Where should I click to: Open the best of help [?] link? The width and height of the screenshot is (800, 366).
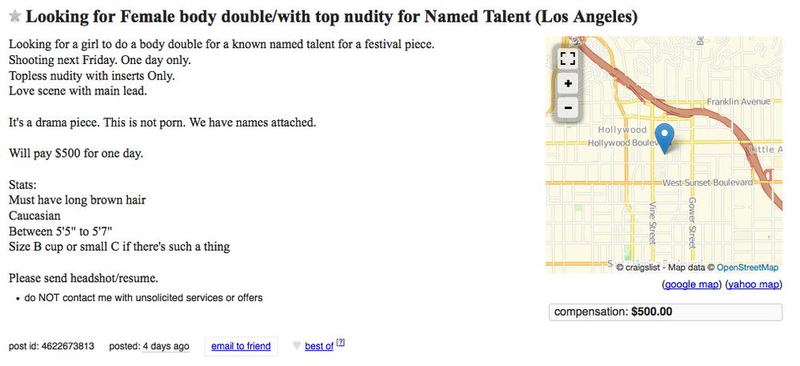(340, 343)
